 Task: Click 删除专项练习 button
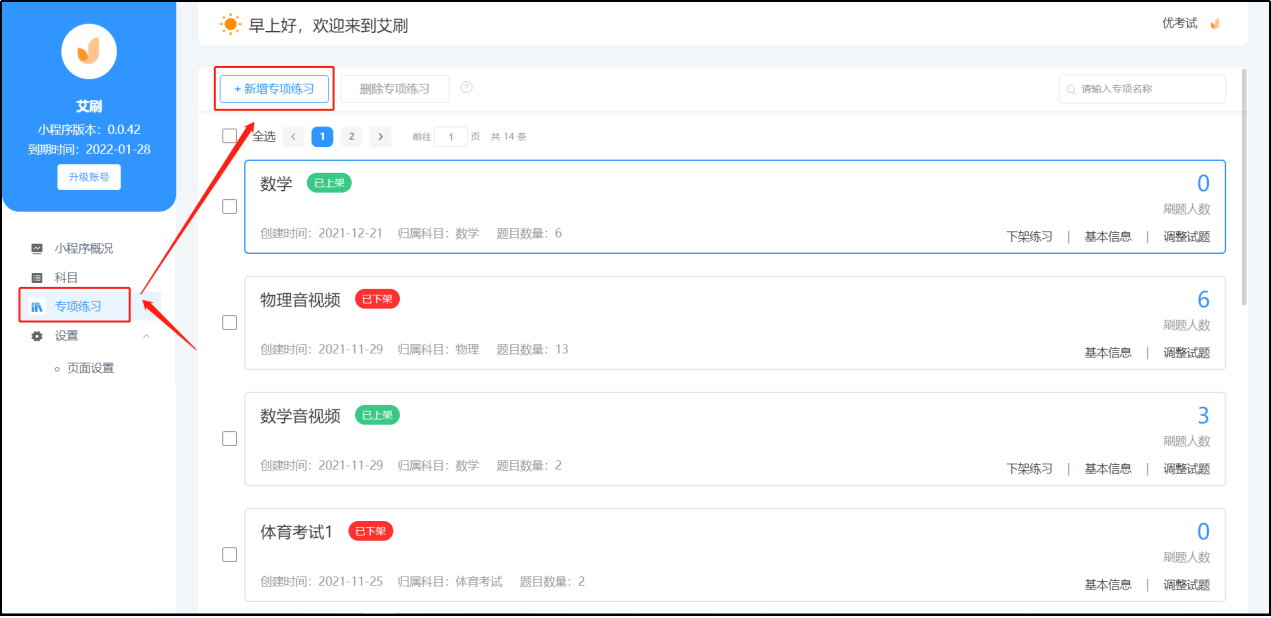[x=395, y=89]
